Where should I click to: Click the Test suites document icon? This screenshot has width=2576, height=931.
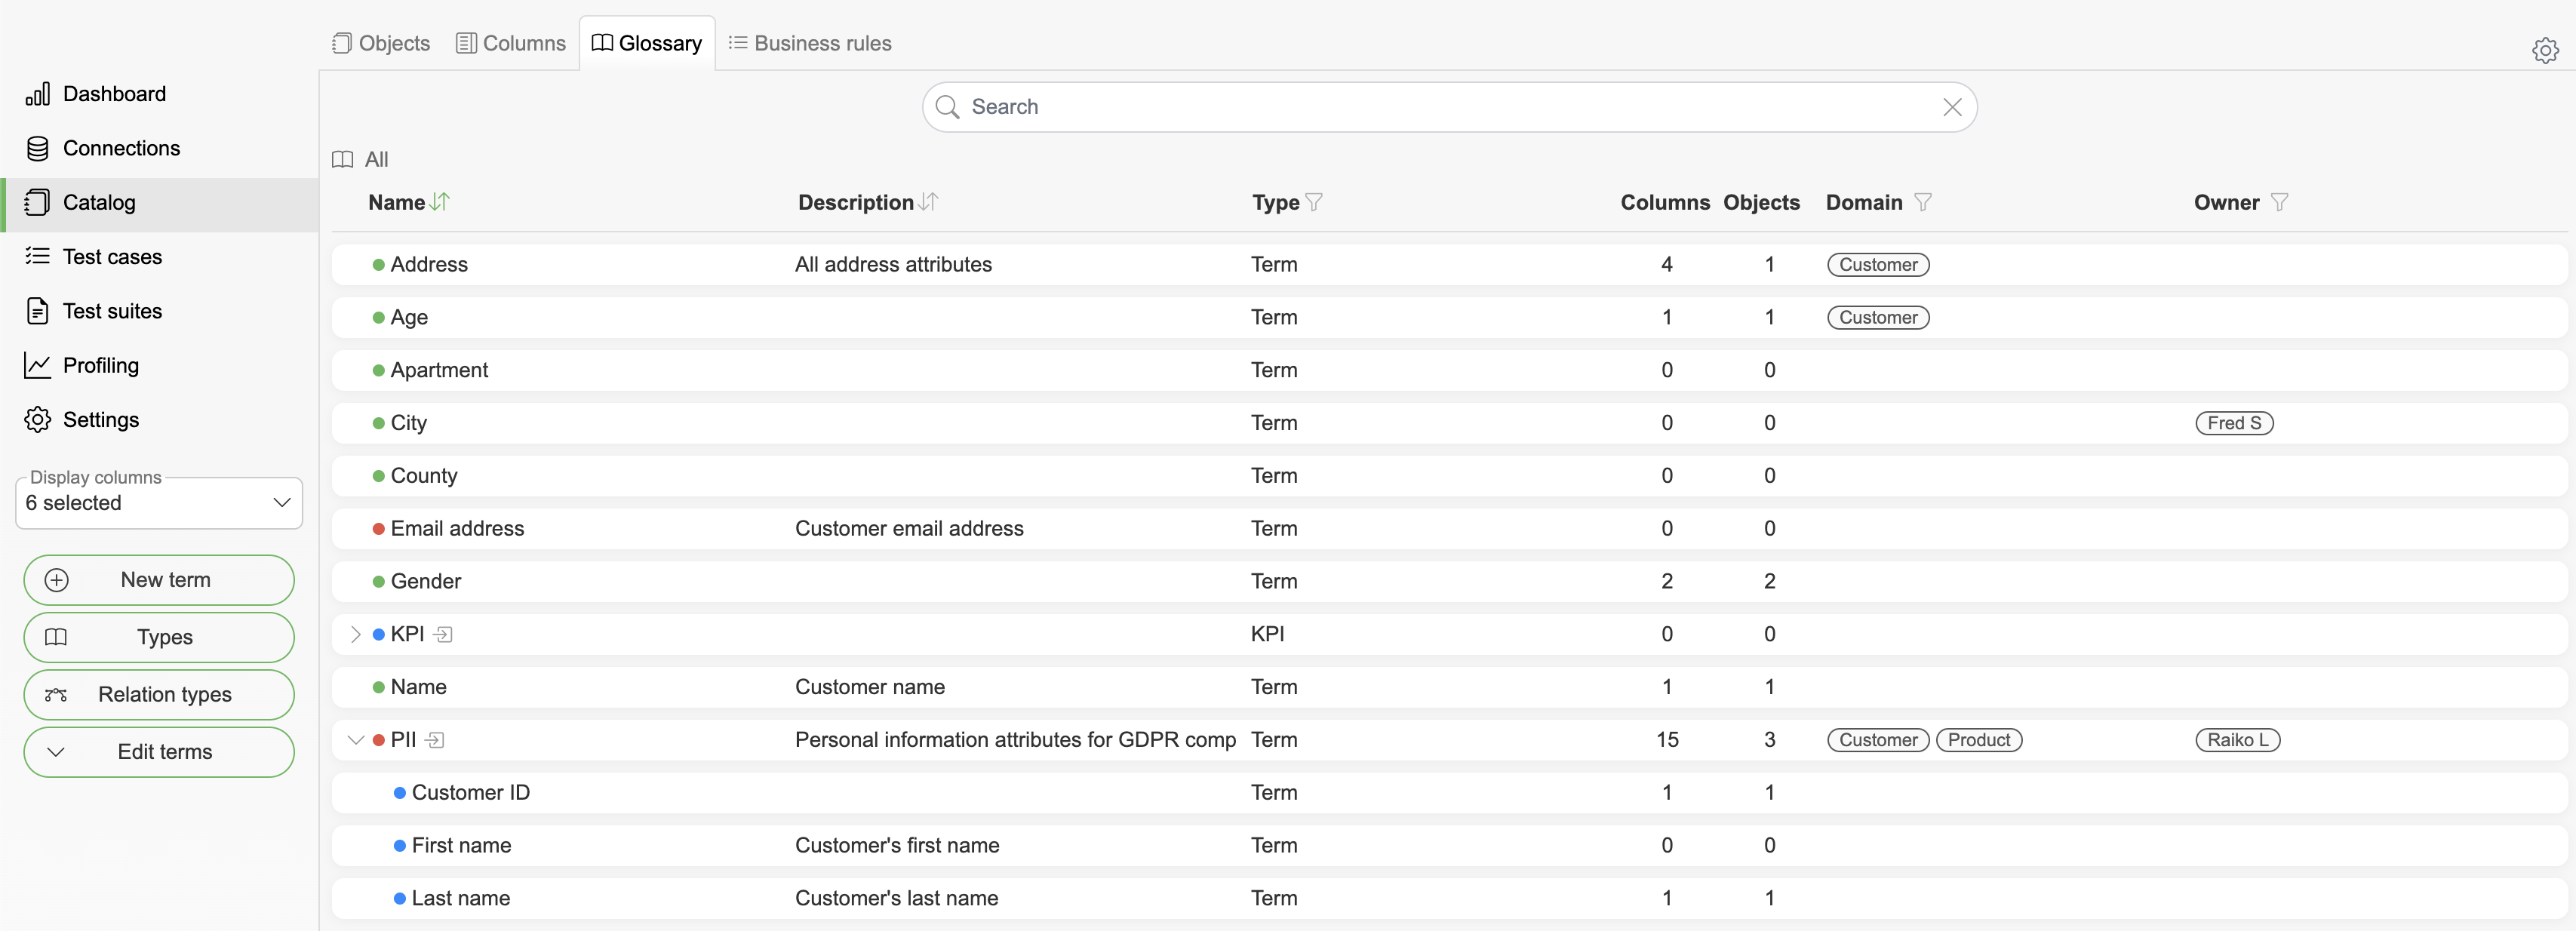point(37,311)
